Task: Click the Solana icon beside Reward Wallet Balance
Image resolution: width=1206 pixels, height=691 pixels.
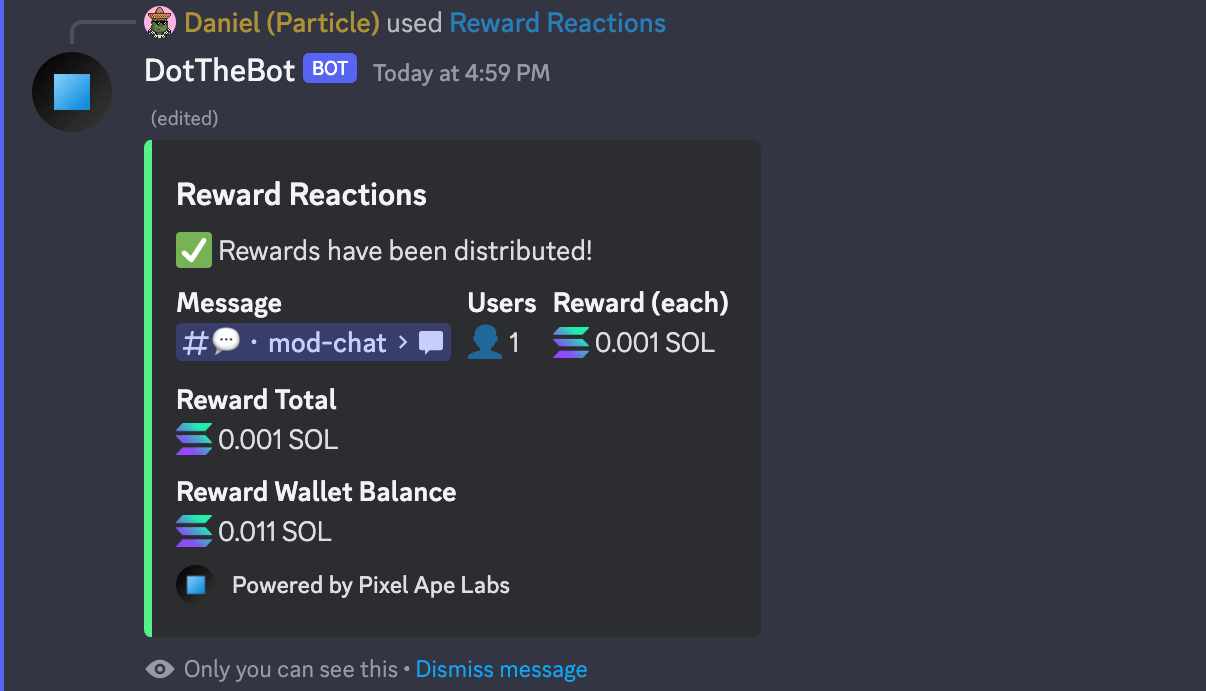Action: click(x=193, y=531)
